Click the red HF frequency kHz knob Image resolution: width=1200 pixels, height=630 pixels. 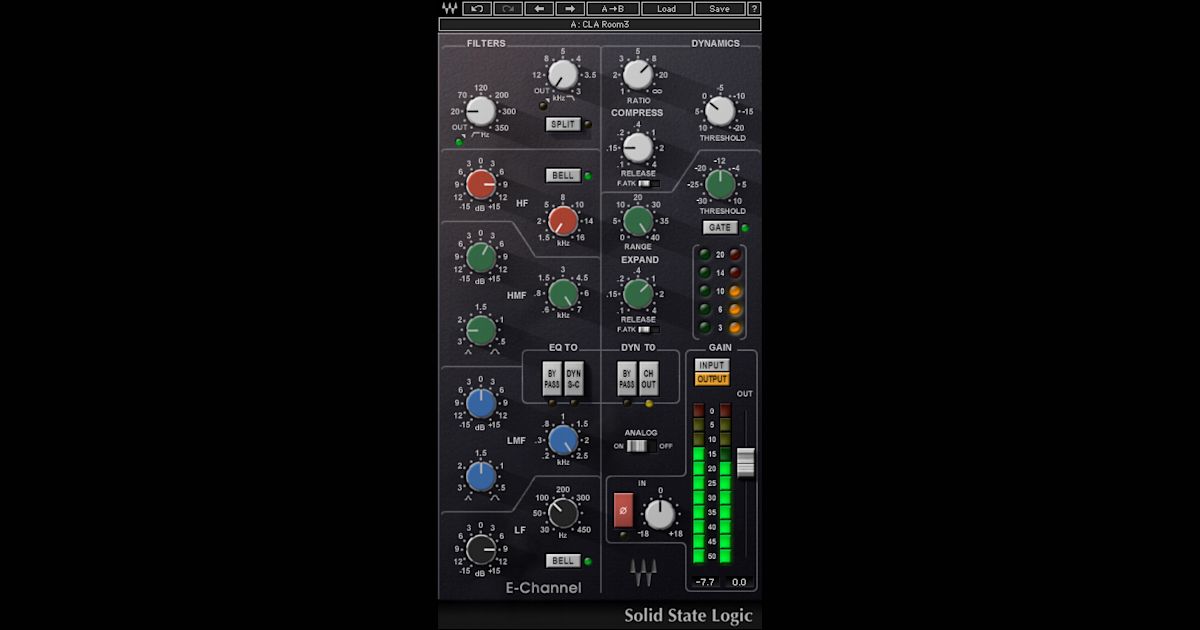coord(563,221)
